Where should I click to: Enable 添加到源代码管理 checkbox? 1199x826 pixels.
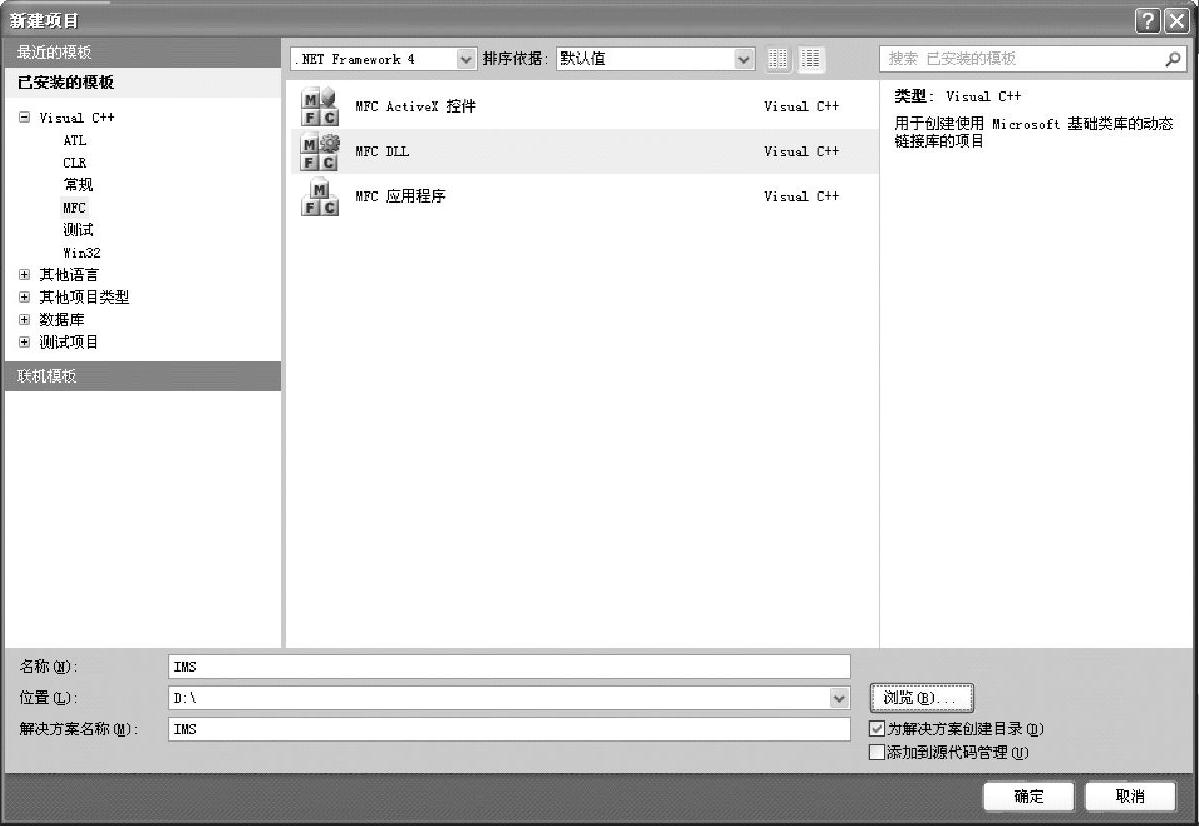[877, 752]
